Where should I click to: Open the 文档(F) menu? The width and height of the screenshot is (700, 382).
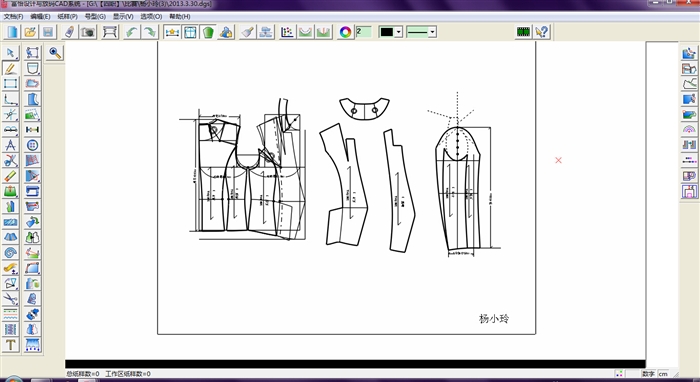coord(13,17)
